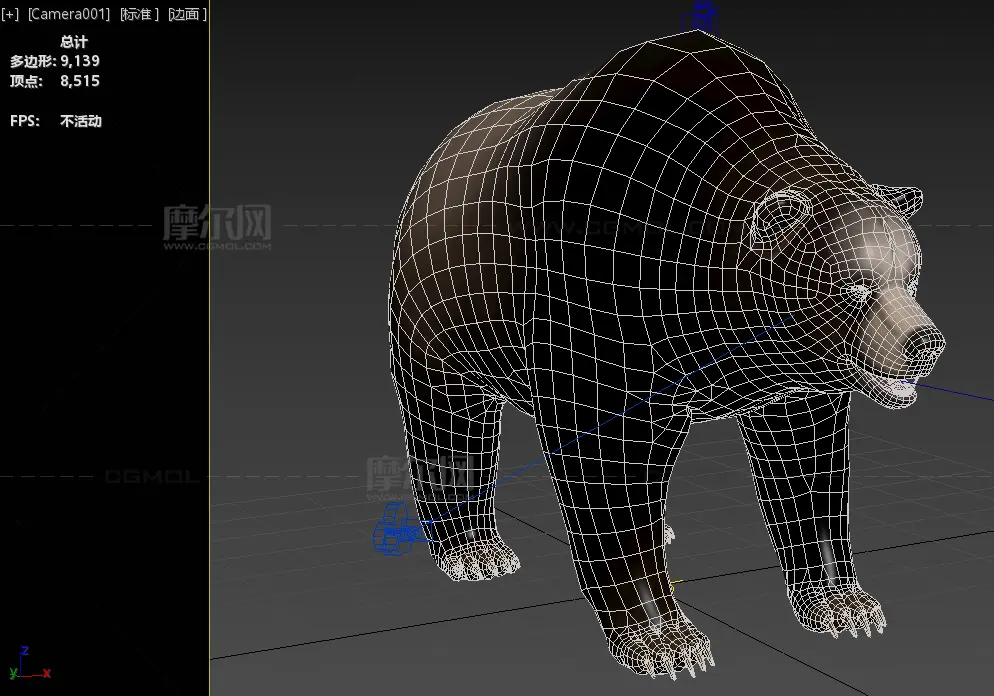Click the XYZ axis tripod gizmo
This screenshot has height=696, width=994.
coord(29,664)
